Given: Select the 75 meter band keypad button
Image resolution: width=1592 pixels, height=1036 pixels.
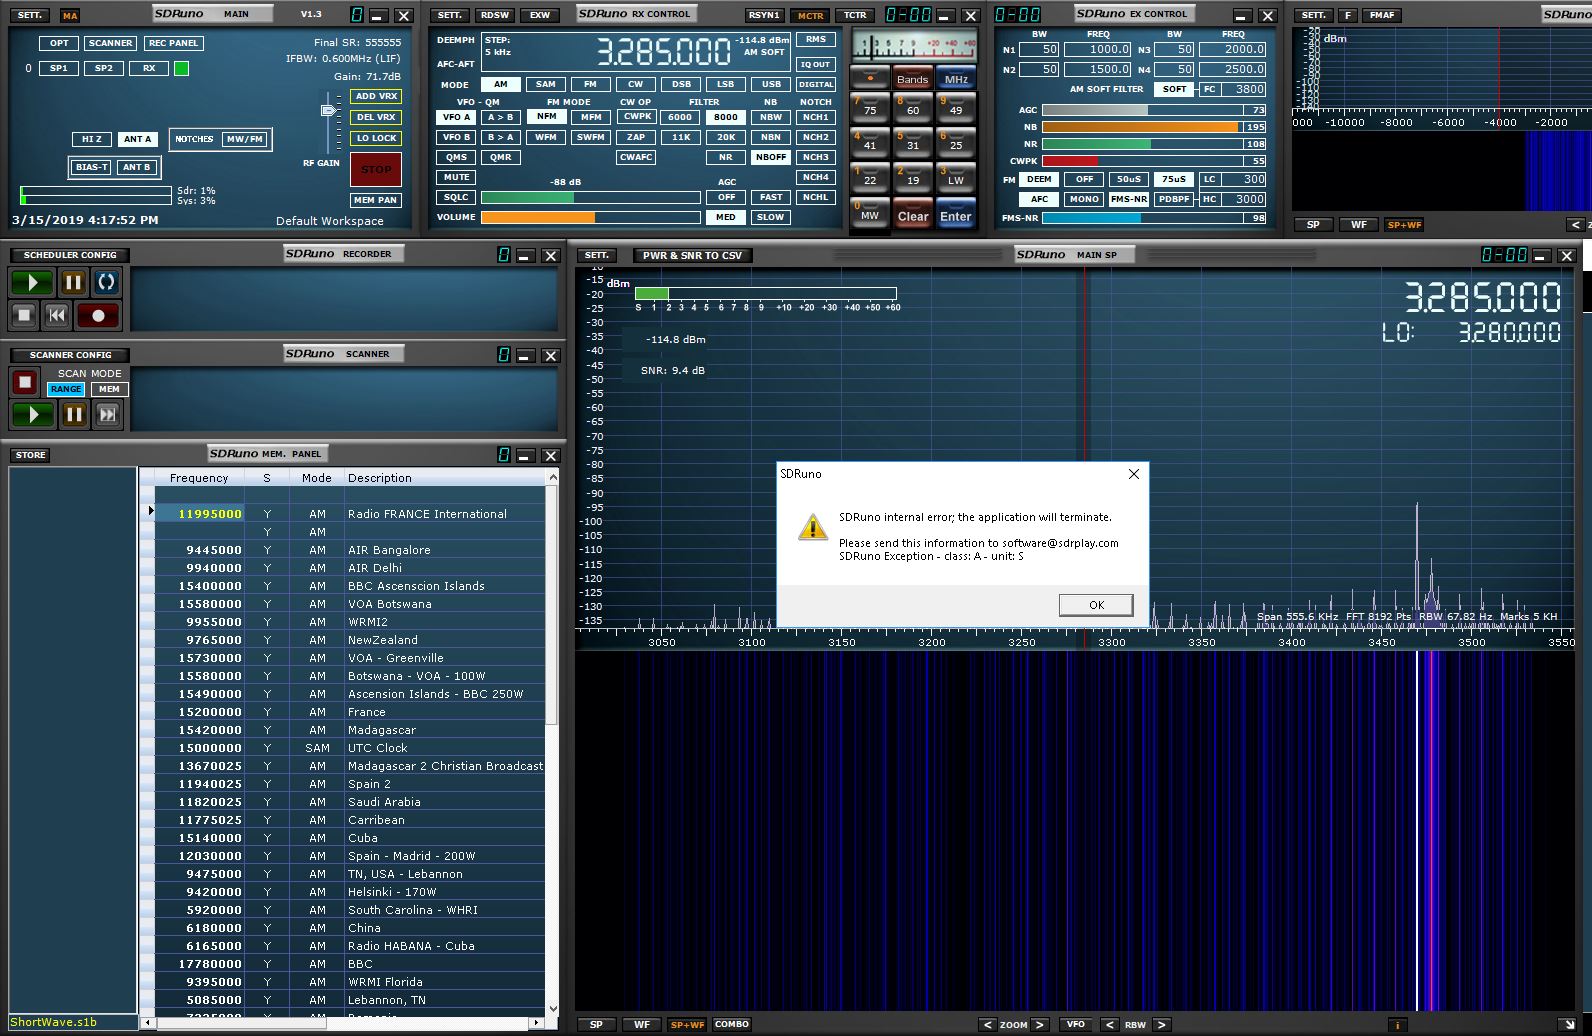Looking at the screenshot, I should tap(870, 108).
